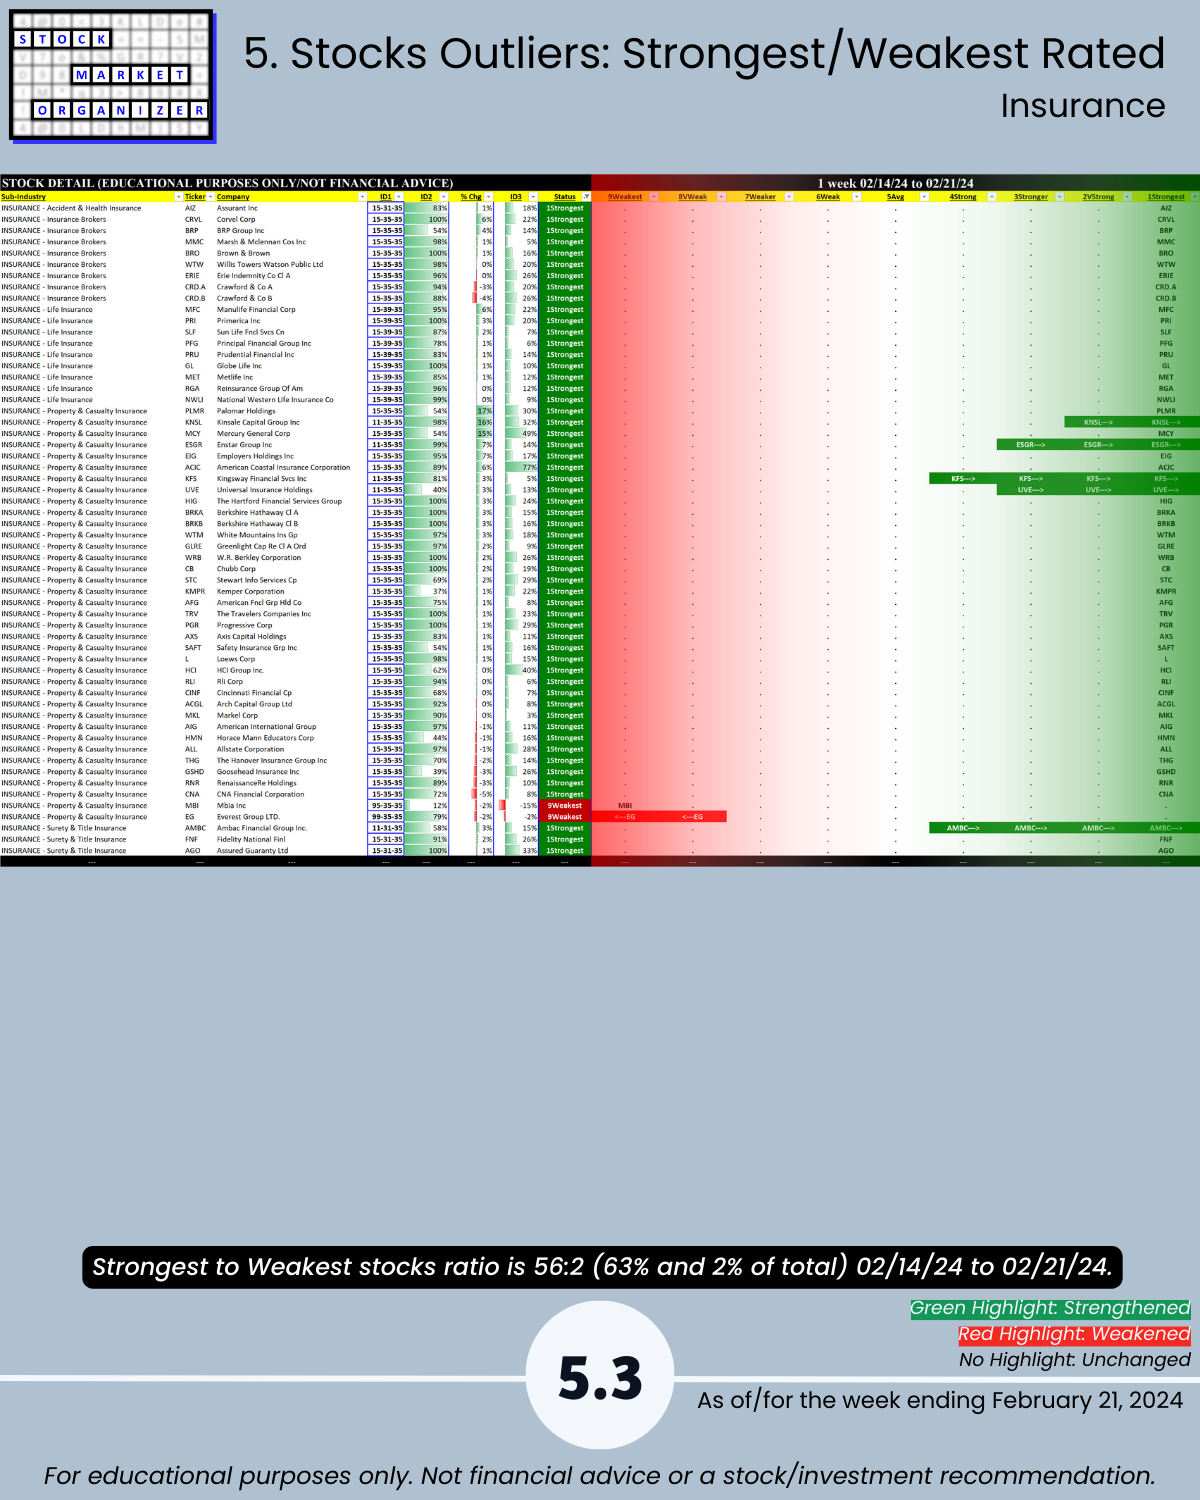
Task: Open the 1Strongest column filter dropdown
Action: click(x=1194, y=197)
